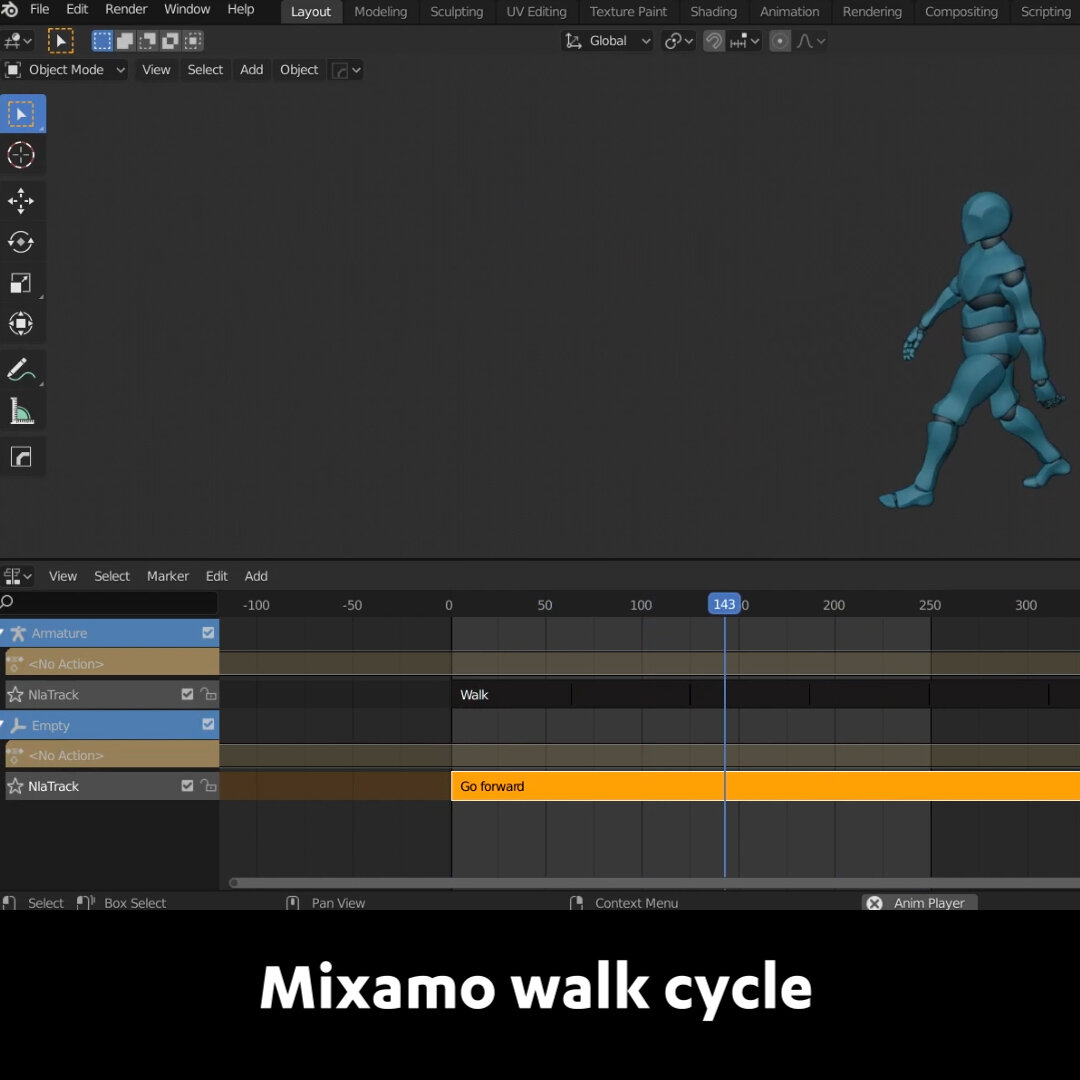Screen dimensions: 1080x1080
Task: Toggle lock on Empty NlaTrack
Action: [208, 785]
